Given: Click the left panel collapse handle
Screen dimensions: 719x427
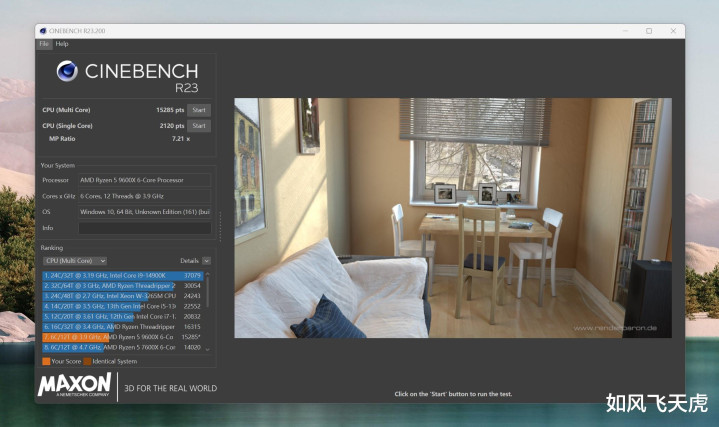Looking at the screenshot, I should 220,227.
